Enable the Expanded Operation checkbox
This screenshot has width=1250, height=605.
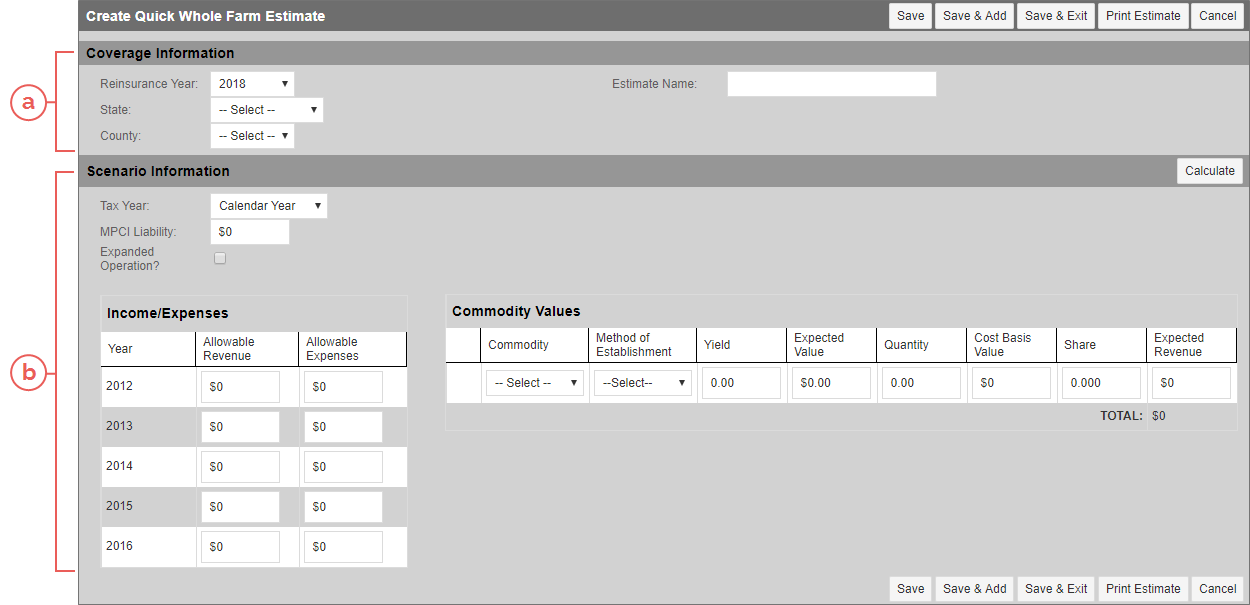click(x=219, y=258)
